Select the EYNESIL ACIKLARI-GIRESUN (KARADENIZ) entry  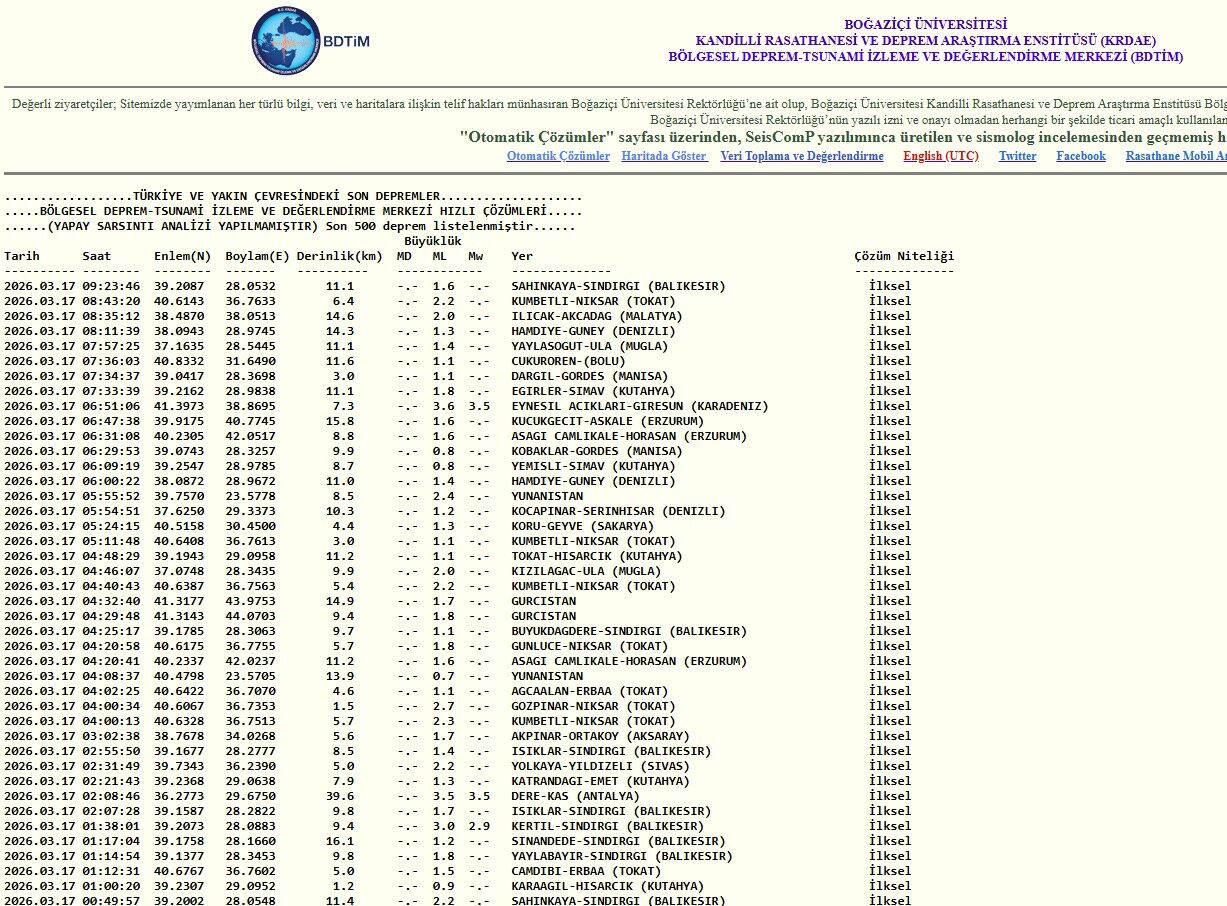pos(640,406)
